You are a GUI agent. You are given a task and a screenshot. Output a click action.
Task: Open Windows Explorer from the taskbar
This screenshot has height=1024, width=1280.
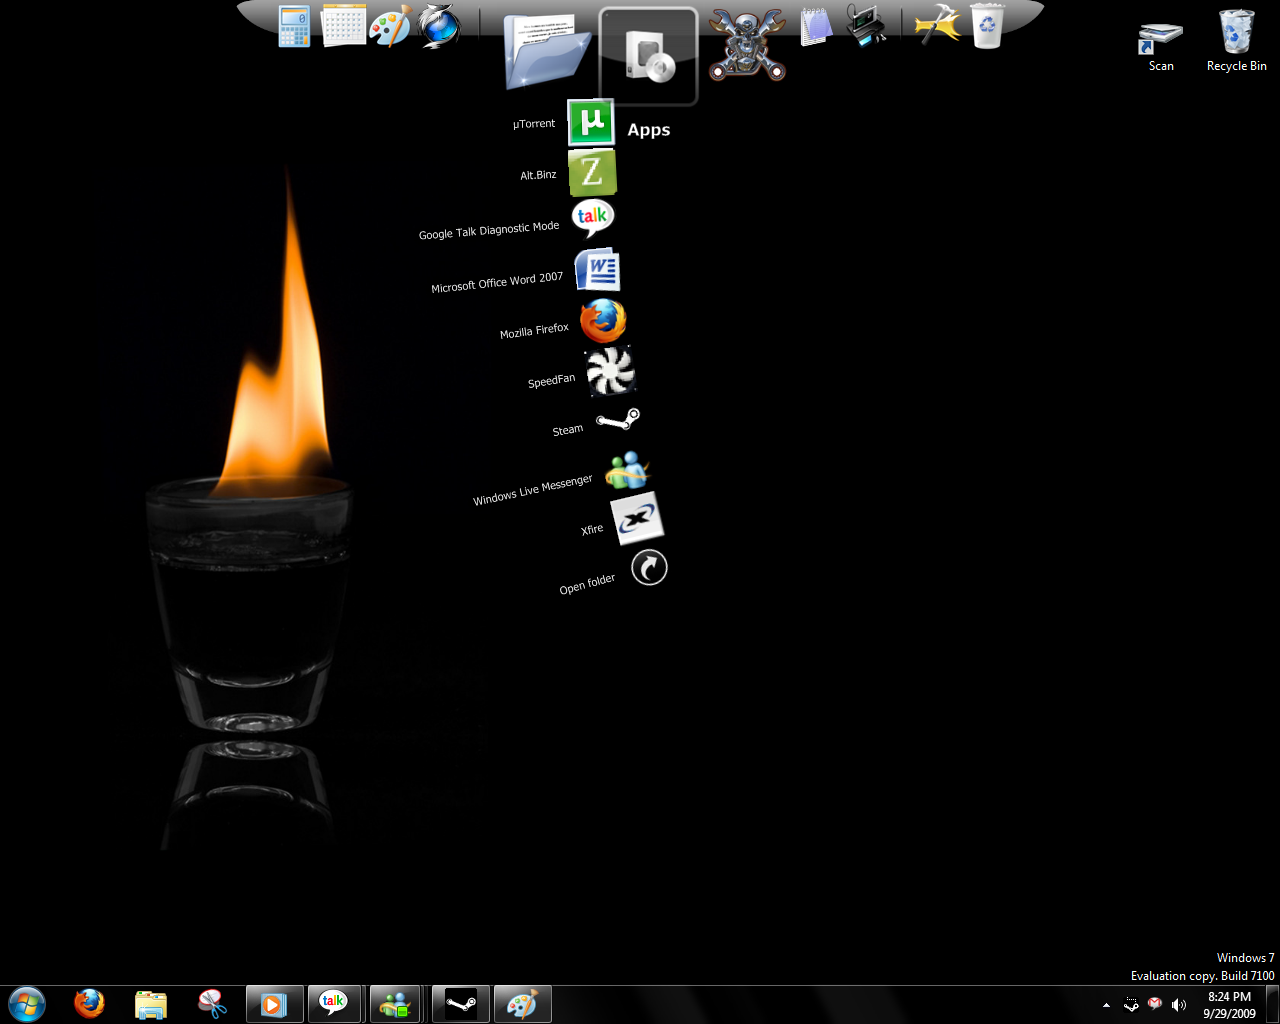pos(150,1004)
